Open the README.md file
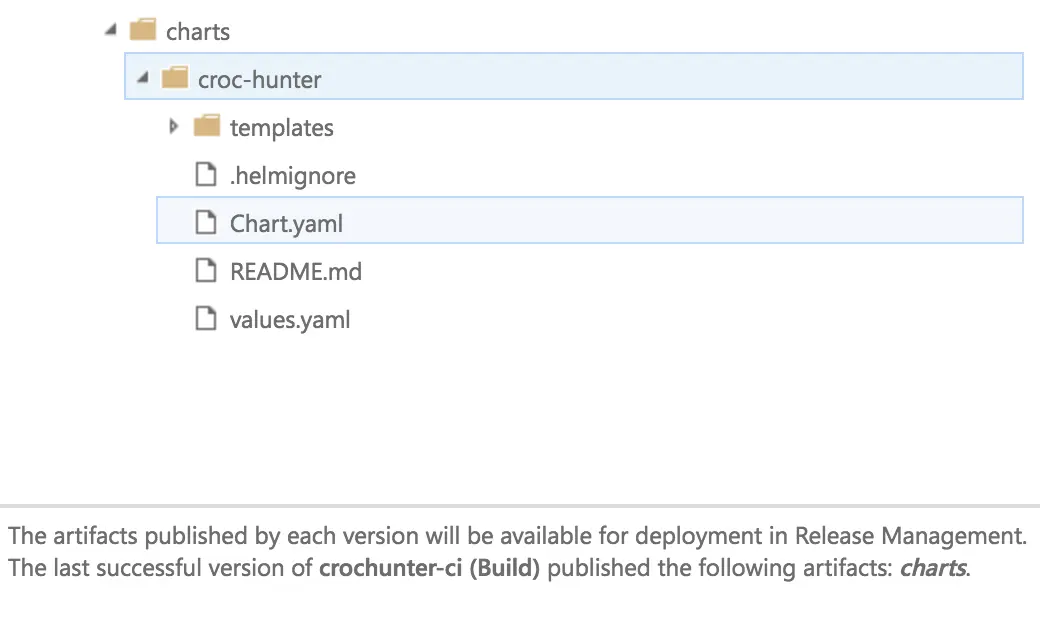The image size is (1040, 624). pos(296,271)
